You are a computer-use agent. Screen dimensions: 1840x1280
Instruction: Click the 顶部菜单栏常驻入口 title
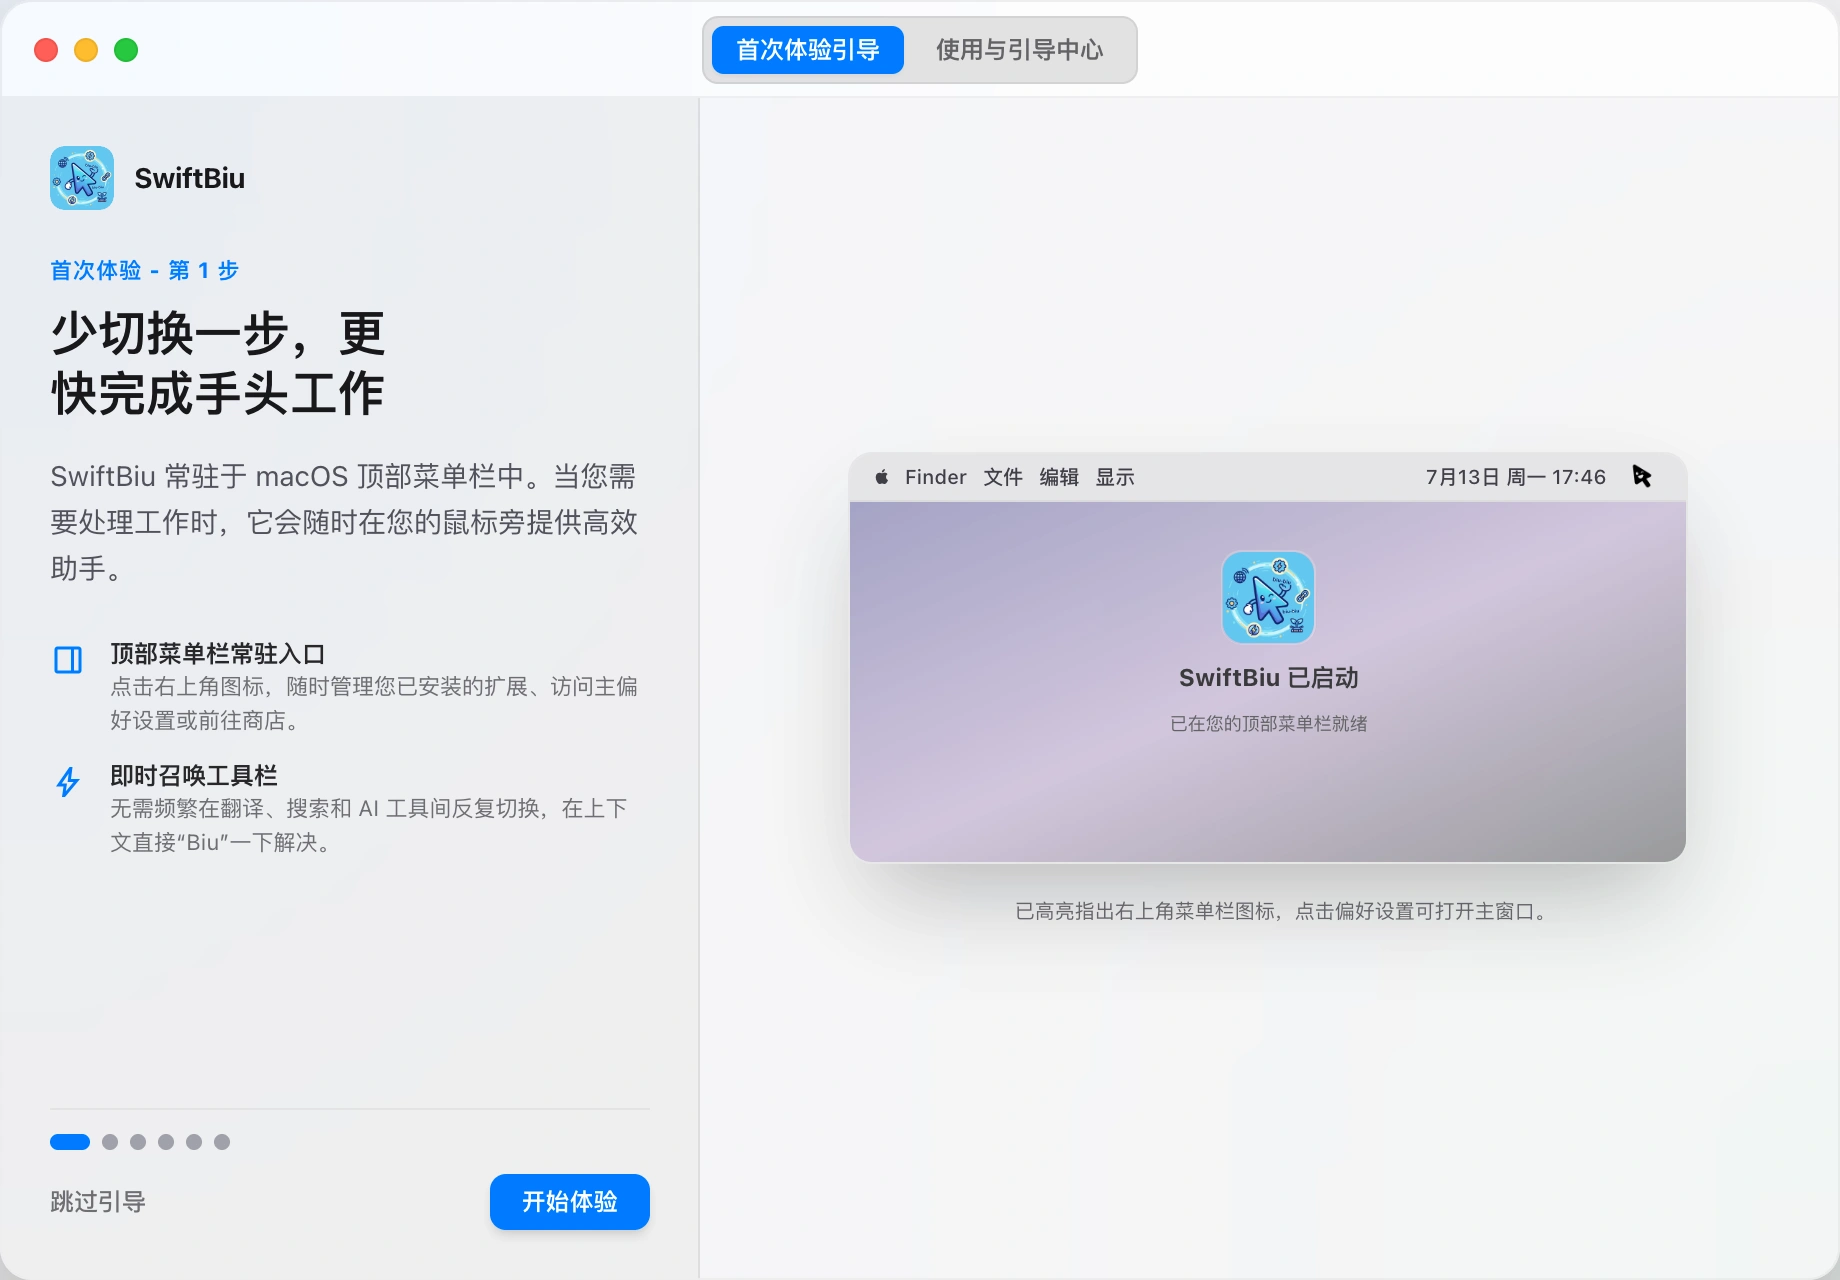218,654
